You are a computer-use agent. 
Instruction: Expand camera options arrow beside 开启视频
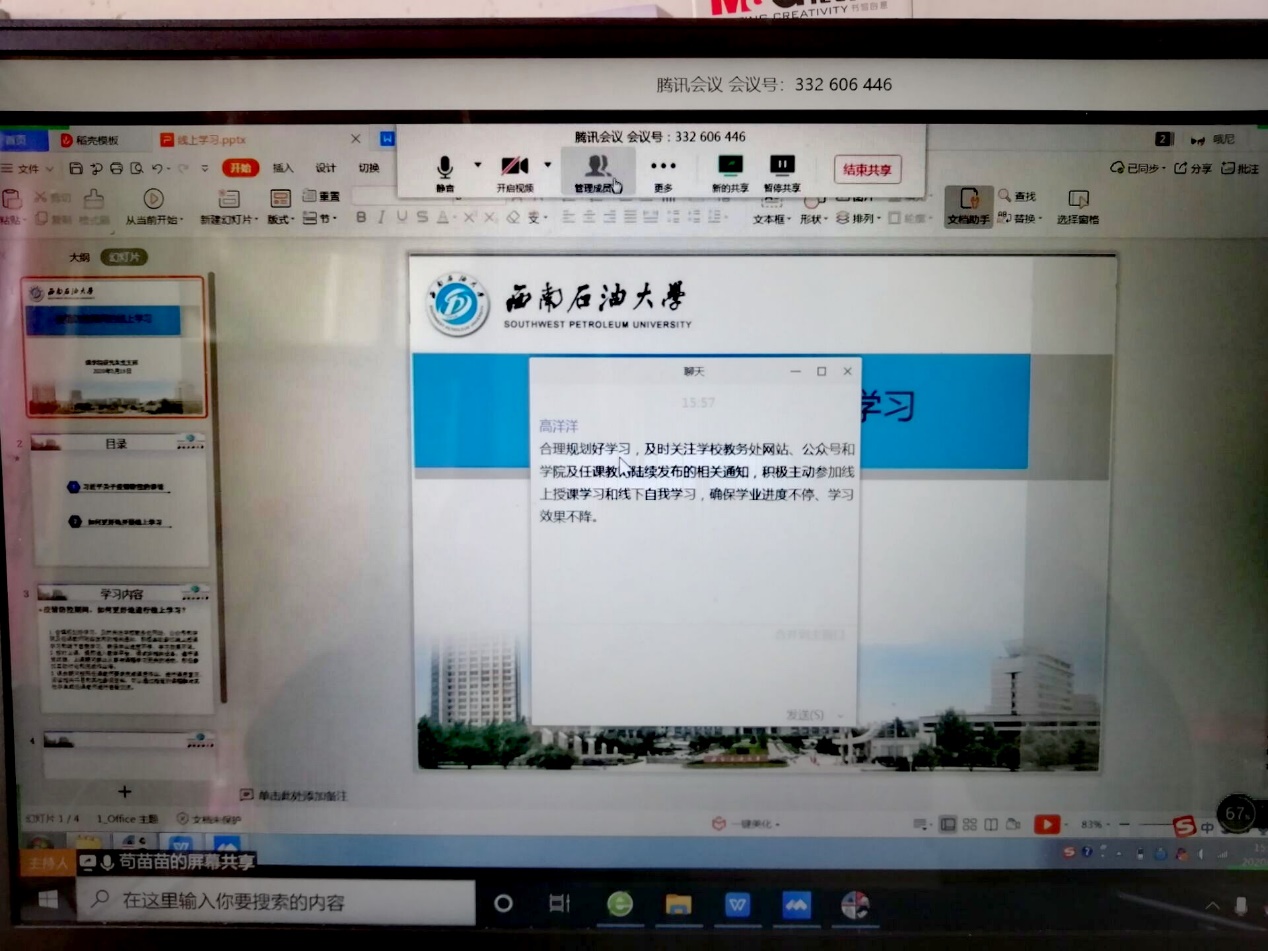(x=547, y=165)
